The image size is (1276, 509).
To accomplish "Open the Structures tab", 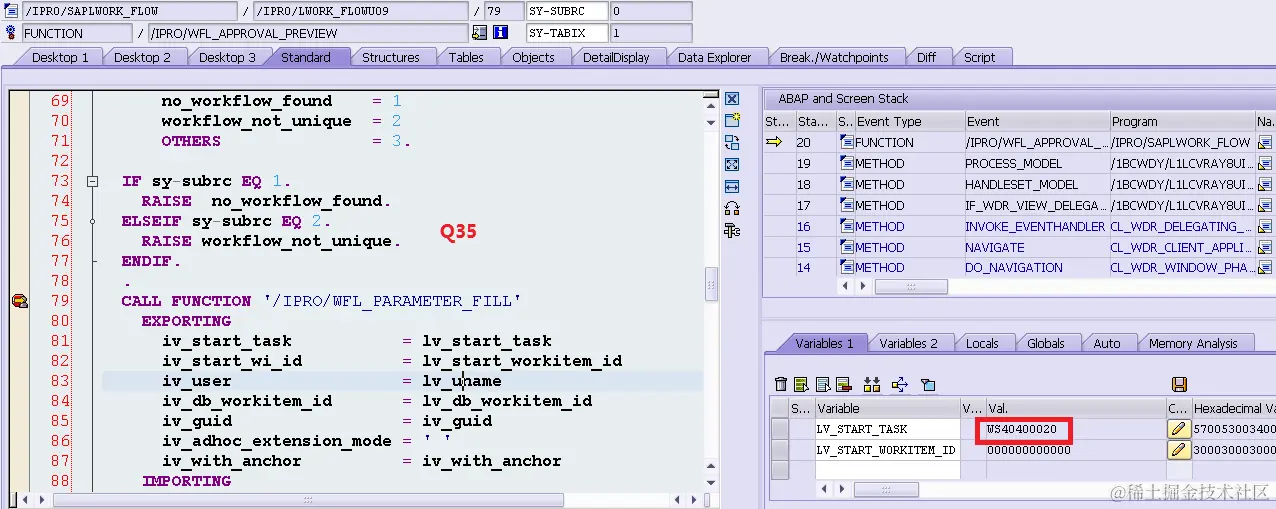I will coord(391,57).
